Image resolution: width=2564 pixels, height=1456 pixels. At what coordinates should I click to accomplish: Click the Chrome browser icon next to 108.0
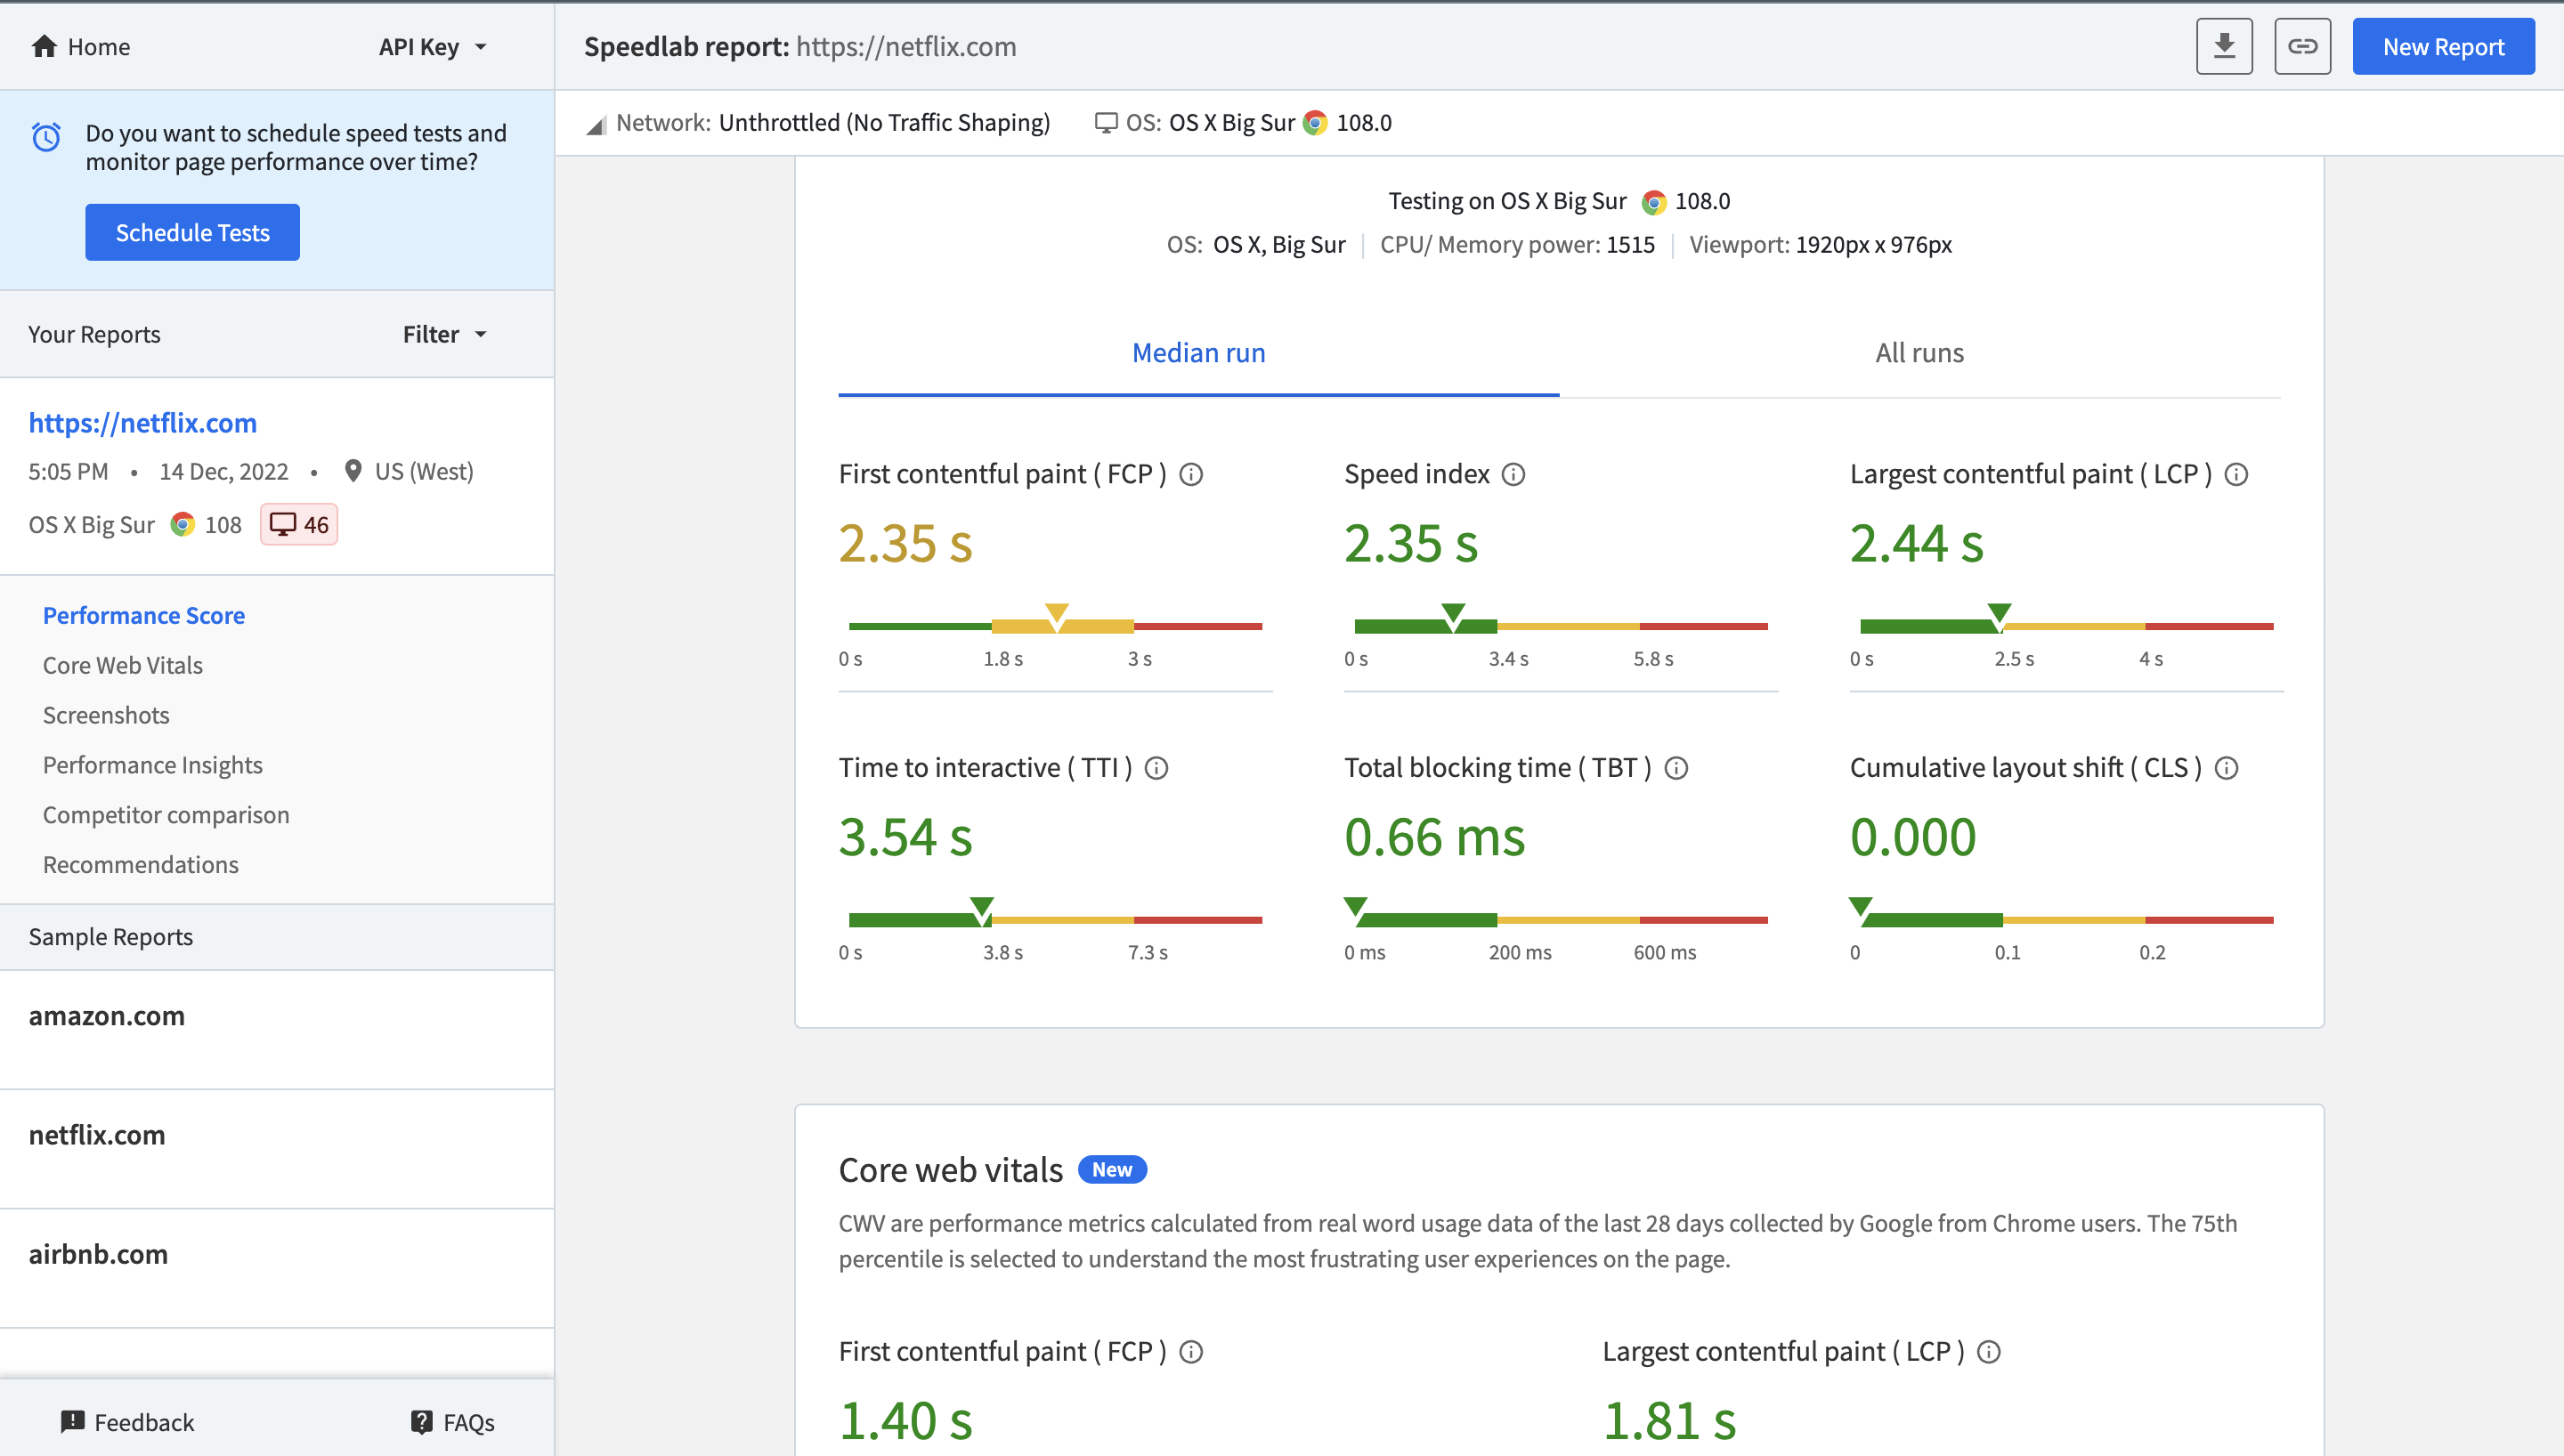coord(1312,123)
